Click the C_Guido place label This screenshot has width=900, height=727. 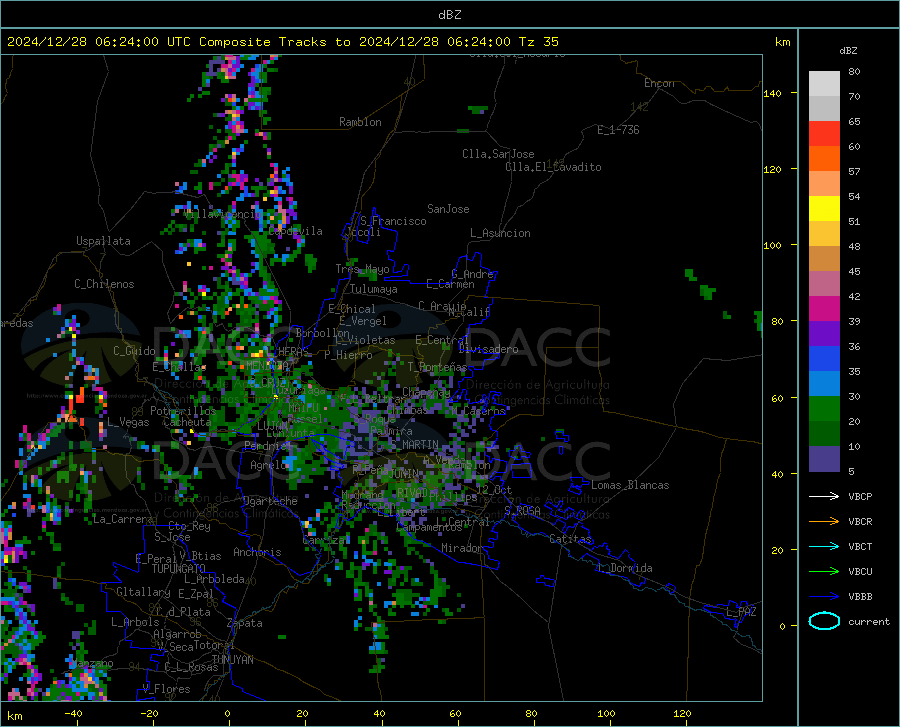click(x=134, y=351)
